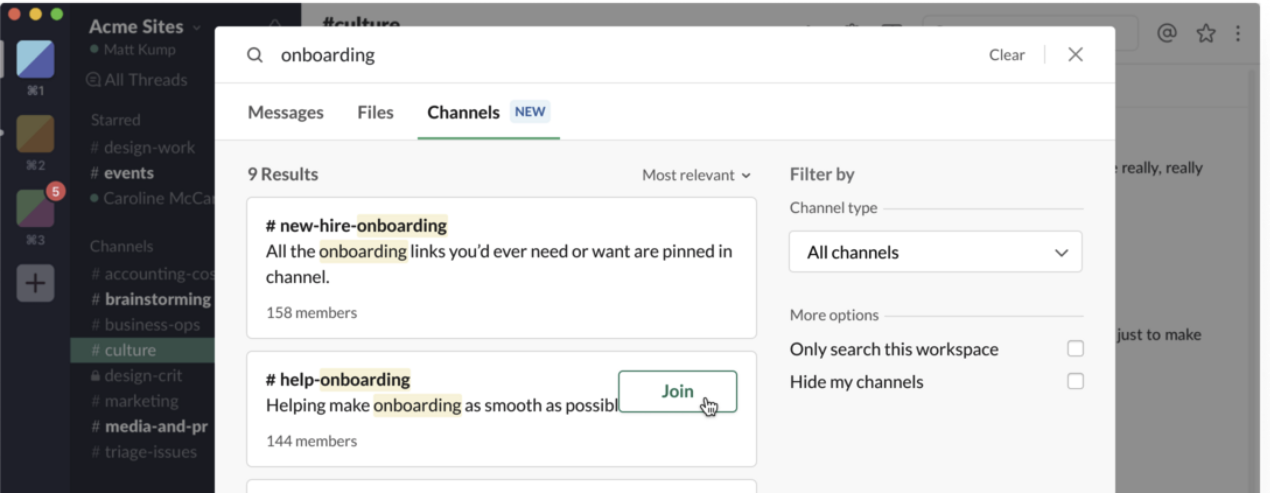
Task: Clear the onboarding search query
Action: [1006, 55]
